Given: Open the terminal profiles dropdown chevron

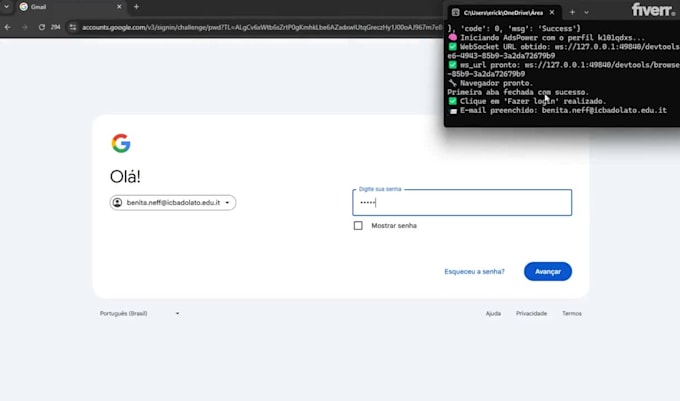Looking at the screenshot, I should (x=586, y=13).
